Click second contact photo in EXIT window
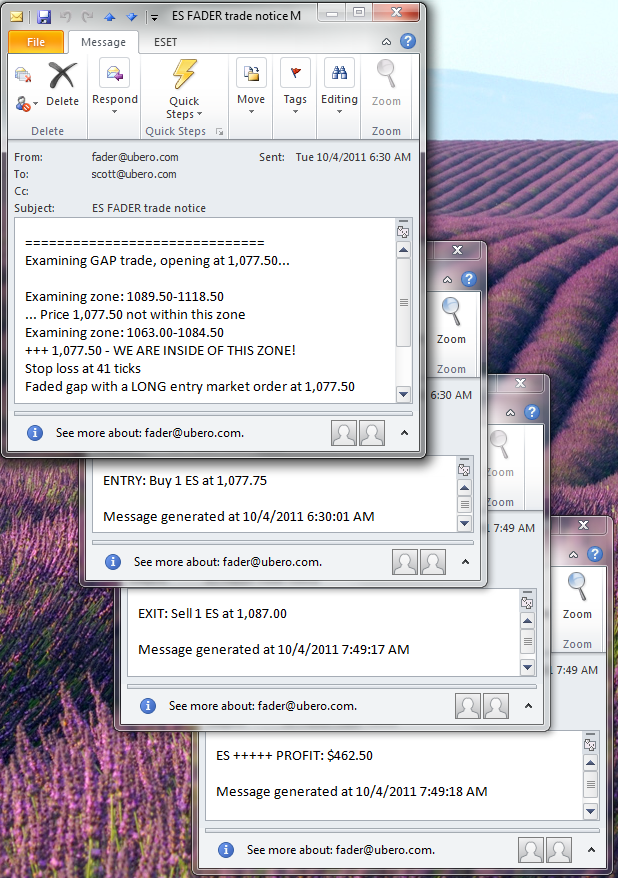Viewport: 618px width, 878px height. pyautogui.click(x=496, y=706)
